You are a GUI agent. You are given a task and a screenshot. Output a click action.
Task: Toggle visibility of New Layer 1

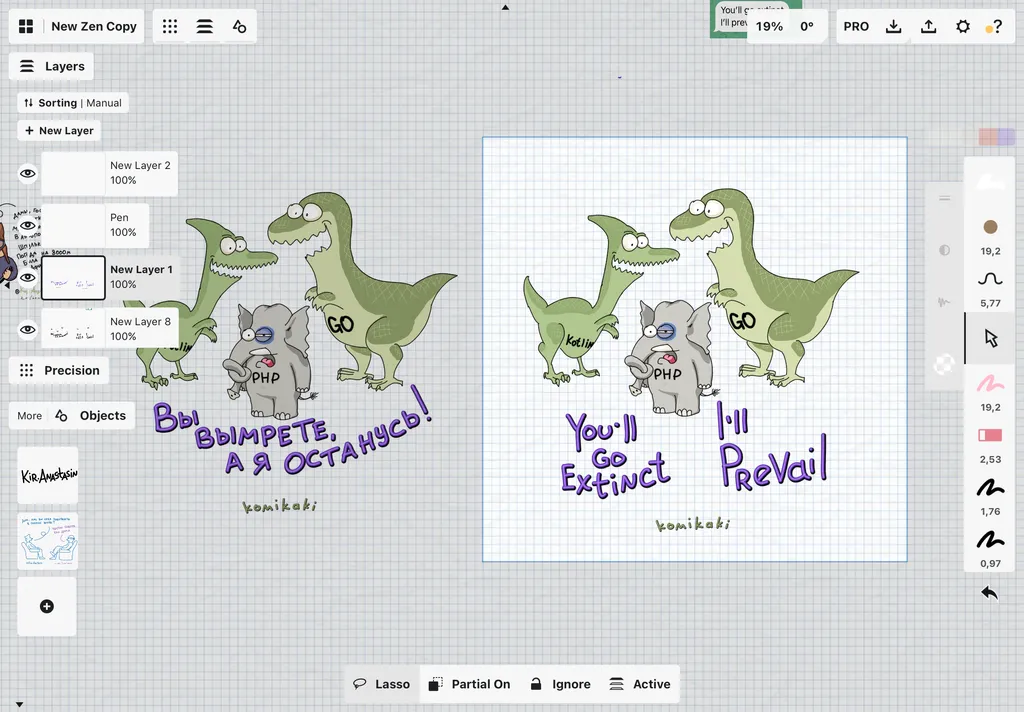coord(27,278)
